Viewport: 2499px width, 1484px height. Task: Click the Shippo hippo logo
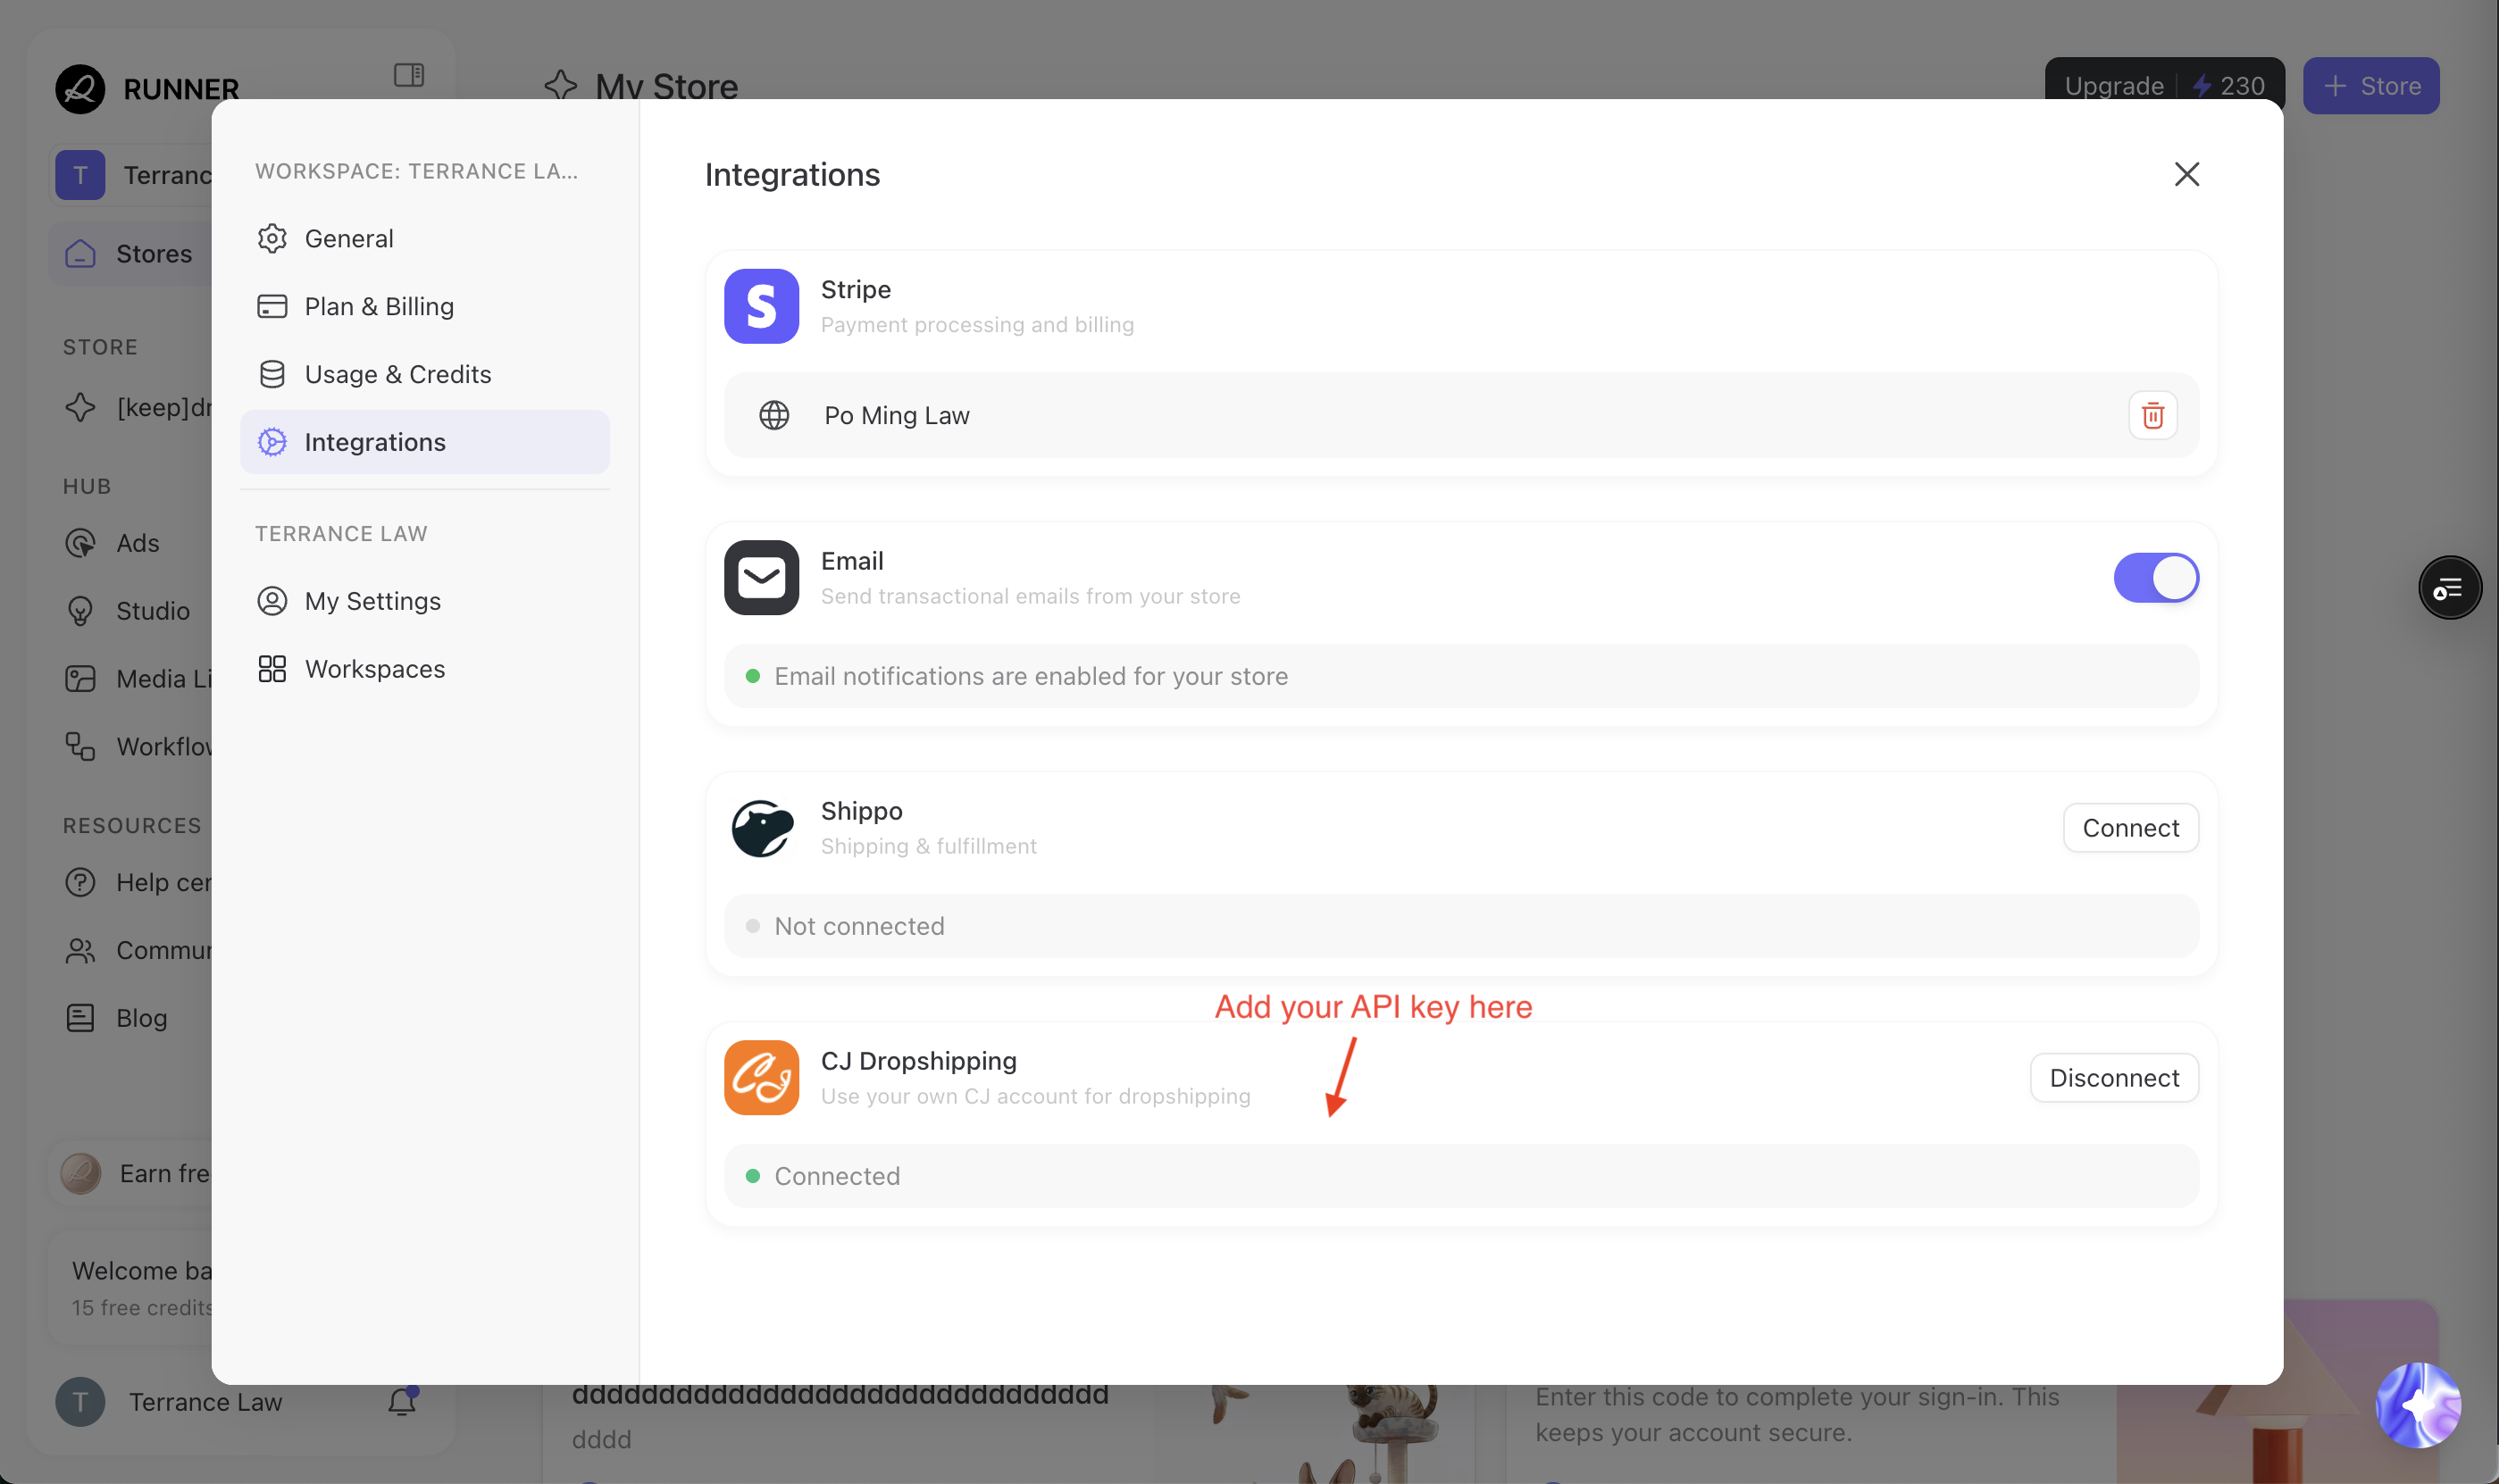click(761, 828)
